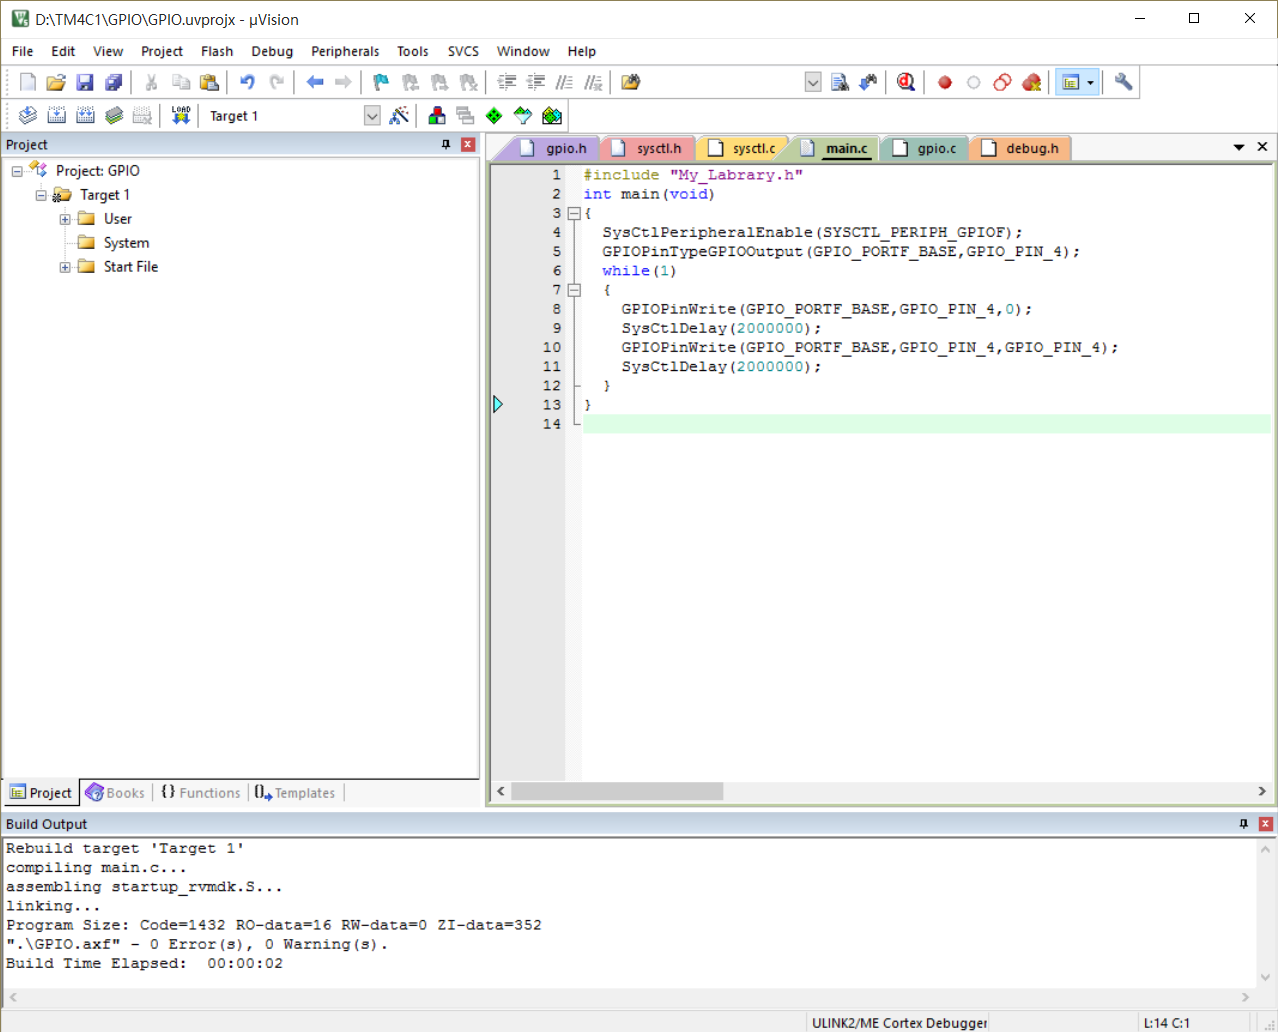Click the Undo arrow icon
The image size is (1278, 1032).
point(247,82)
